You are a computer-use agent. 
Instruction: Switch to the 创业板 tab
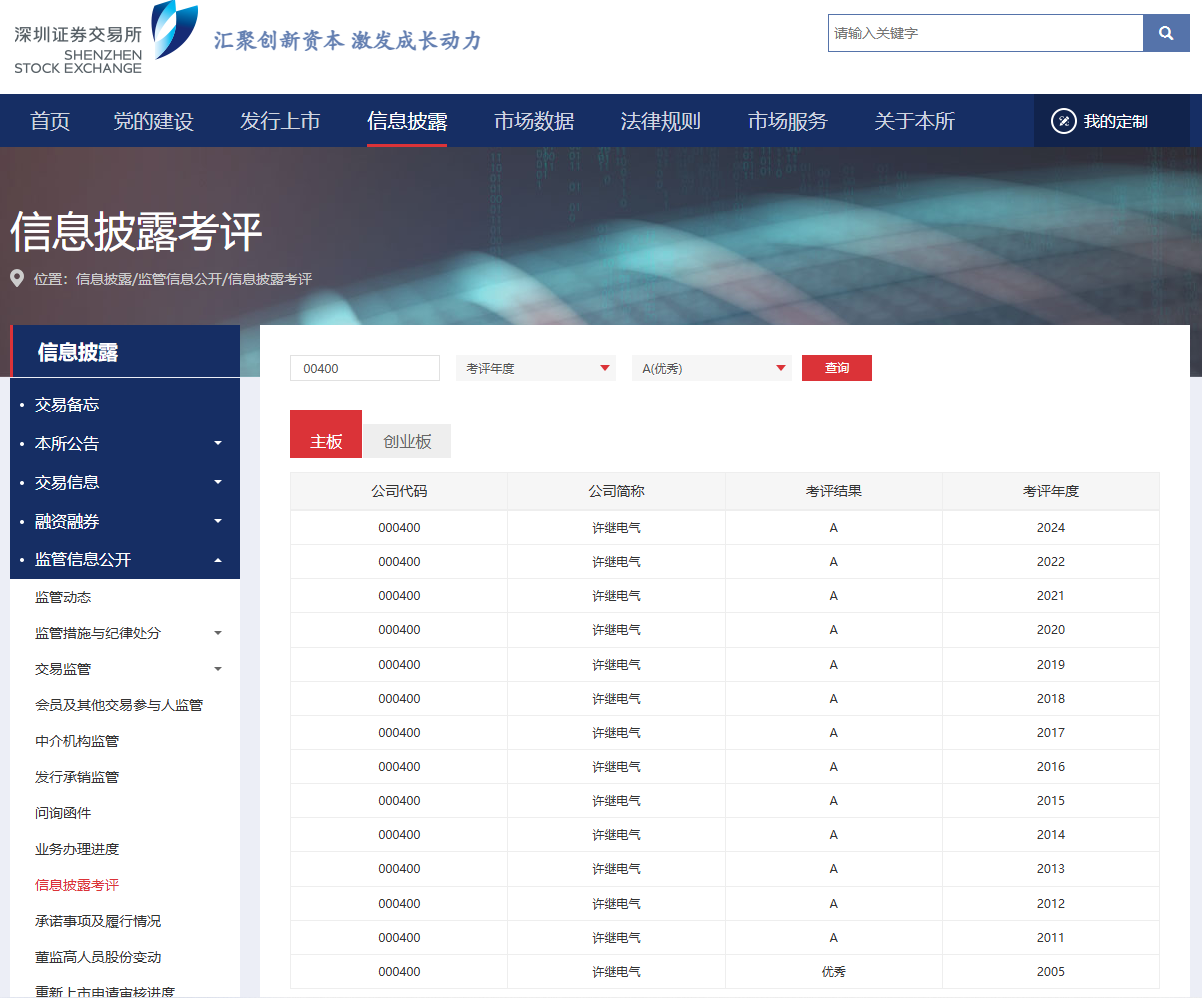pyautogui.click(x=407, y=441)
